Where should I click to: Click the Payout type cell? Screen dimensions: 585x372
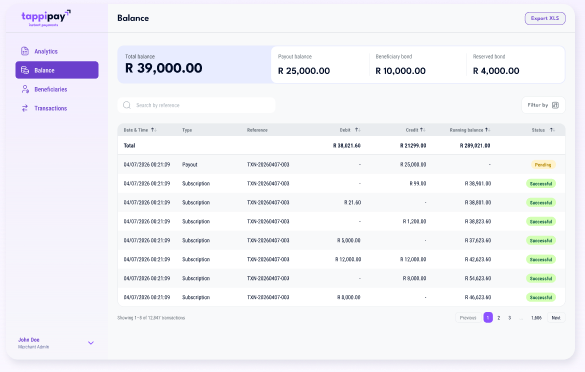coord(190,165)
